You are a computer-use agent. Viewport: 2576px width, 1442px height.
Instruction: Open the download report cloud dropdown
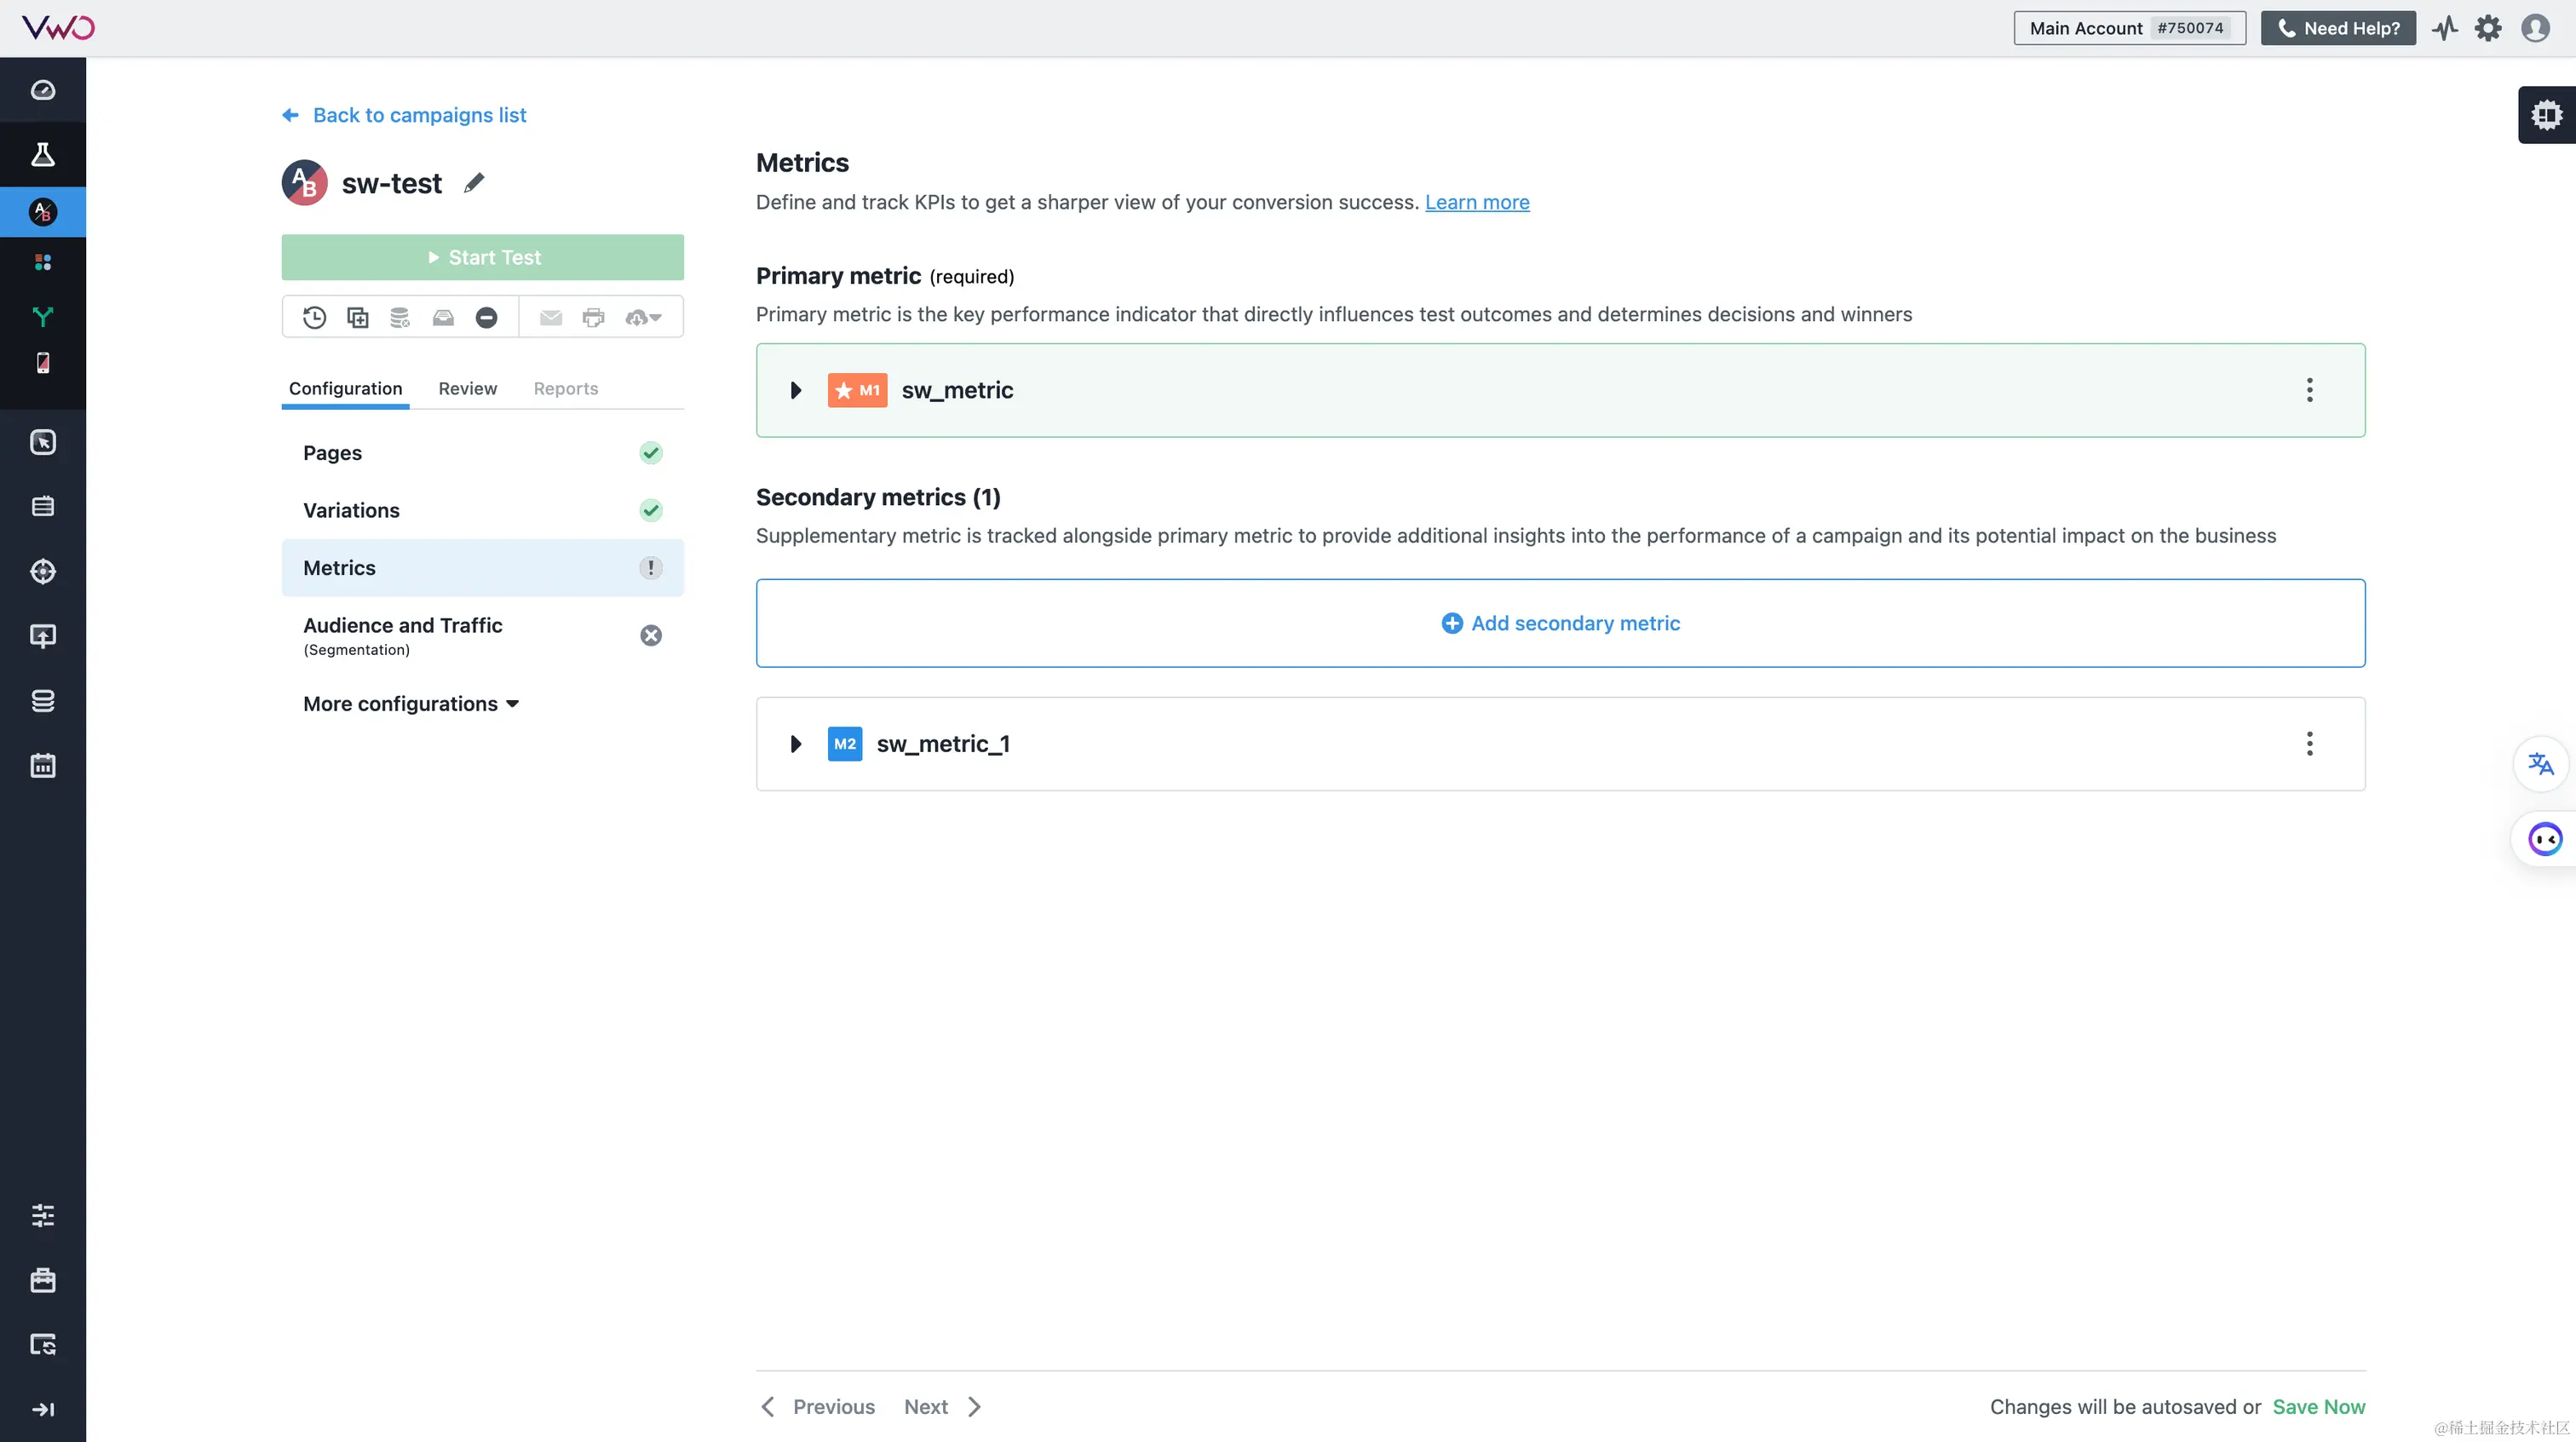[643, 318]
